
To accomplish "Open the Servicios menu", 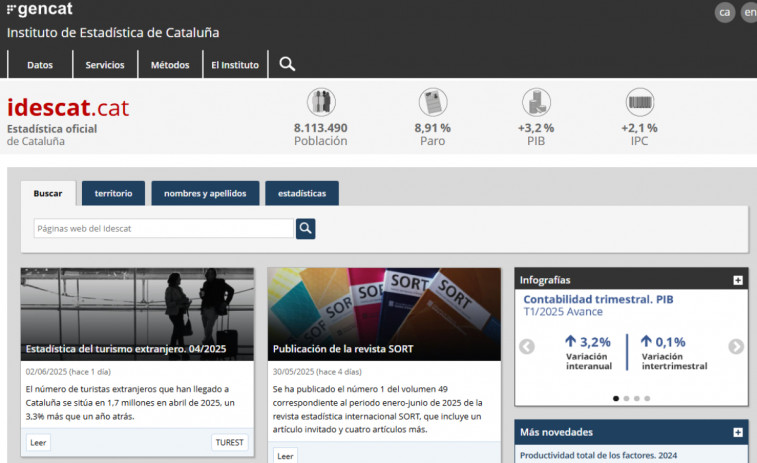I will click(105, 65).
